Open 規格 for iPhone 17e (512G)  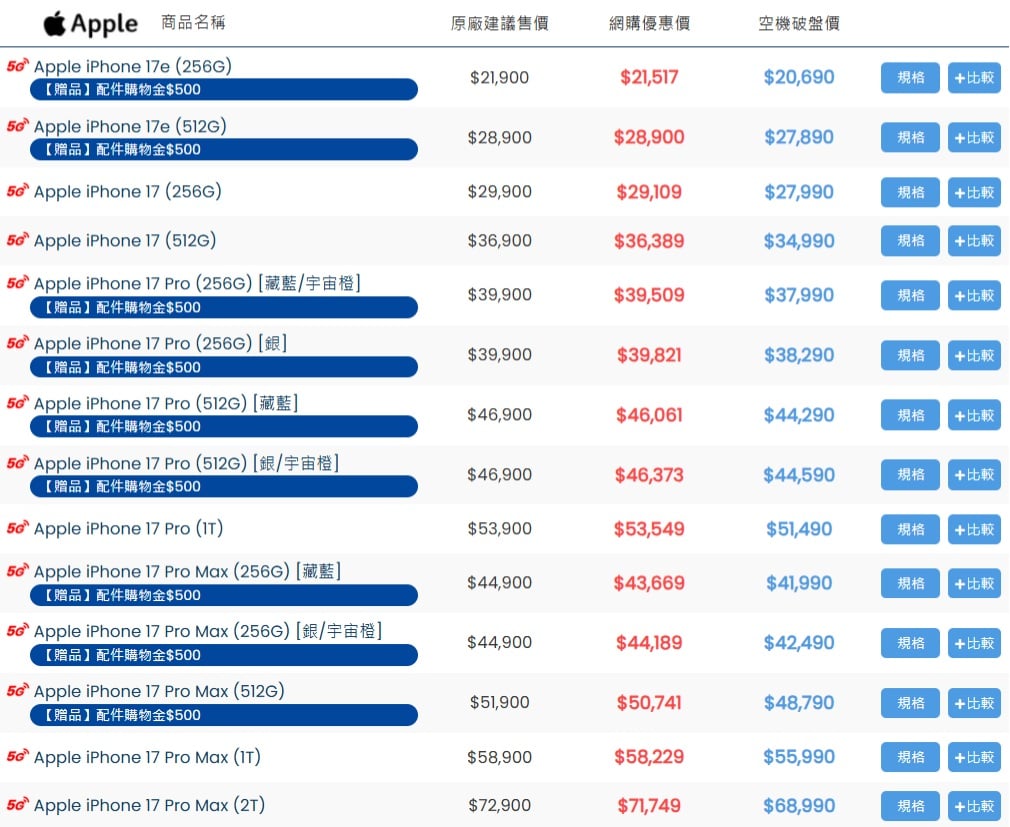pyautogui.click(x=910, y=138)
